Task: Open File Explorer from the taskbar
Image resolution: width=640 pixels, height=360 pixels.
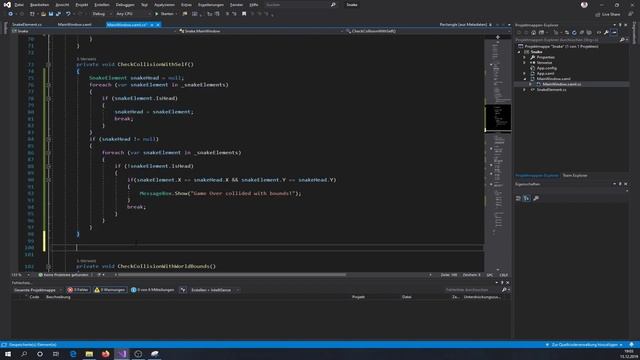Action: click(89, 354)
